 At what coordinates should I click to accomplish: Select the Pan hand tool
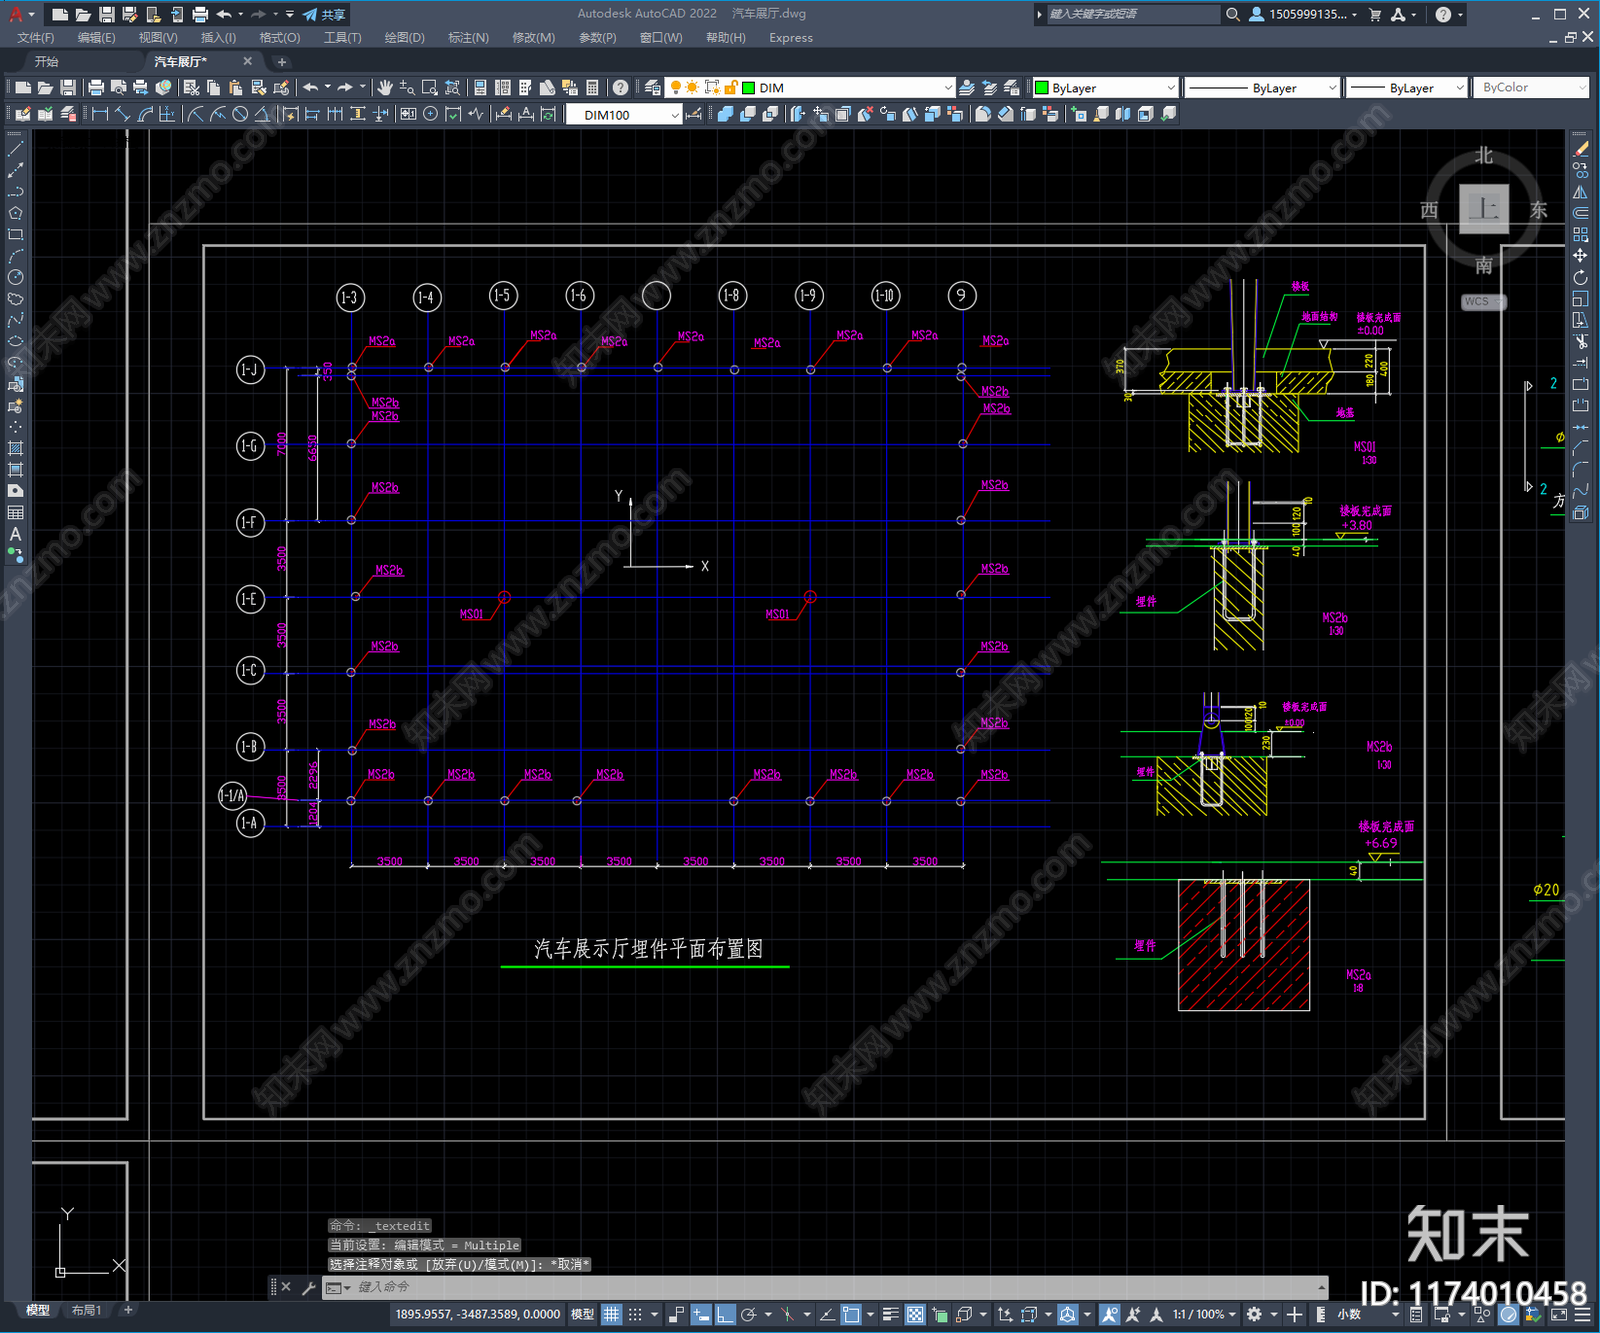tap(385, 88)
